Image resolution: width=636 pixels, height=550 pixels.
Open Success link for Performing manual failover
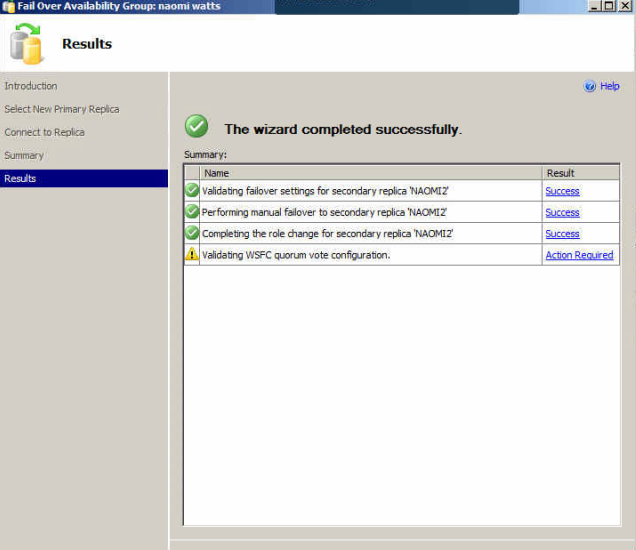[x=562, y=213]
